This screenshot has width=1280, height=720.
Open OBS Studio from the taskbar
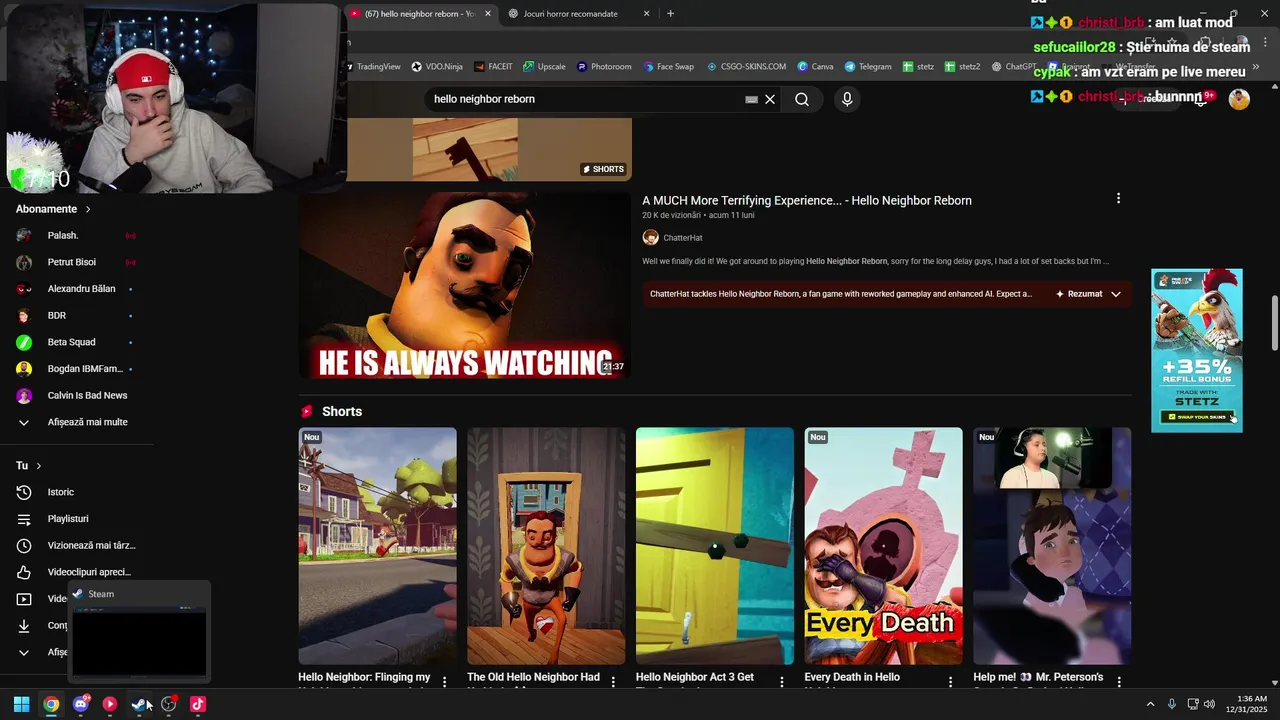(168, 704)
